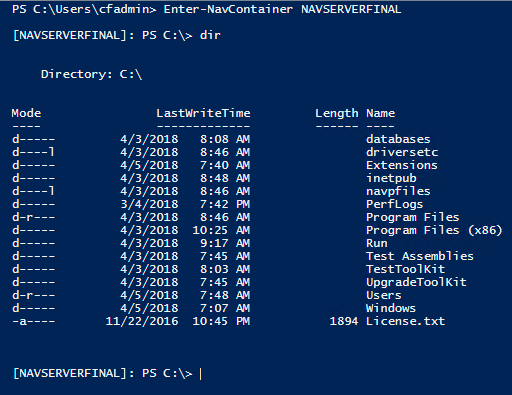512x395 pixels.
Task: Click the LastWriteTime column header
Action: tap(203, 113)
